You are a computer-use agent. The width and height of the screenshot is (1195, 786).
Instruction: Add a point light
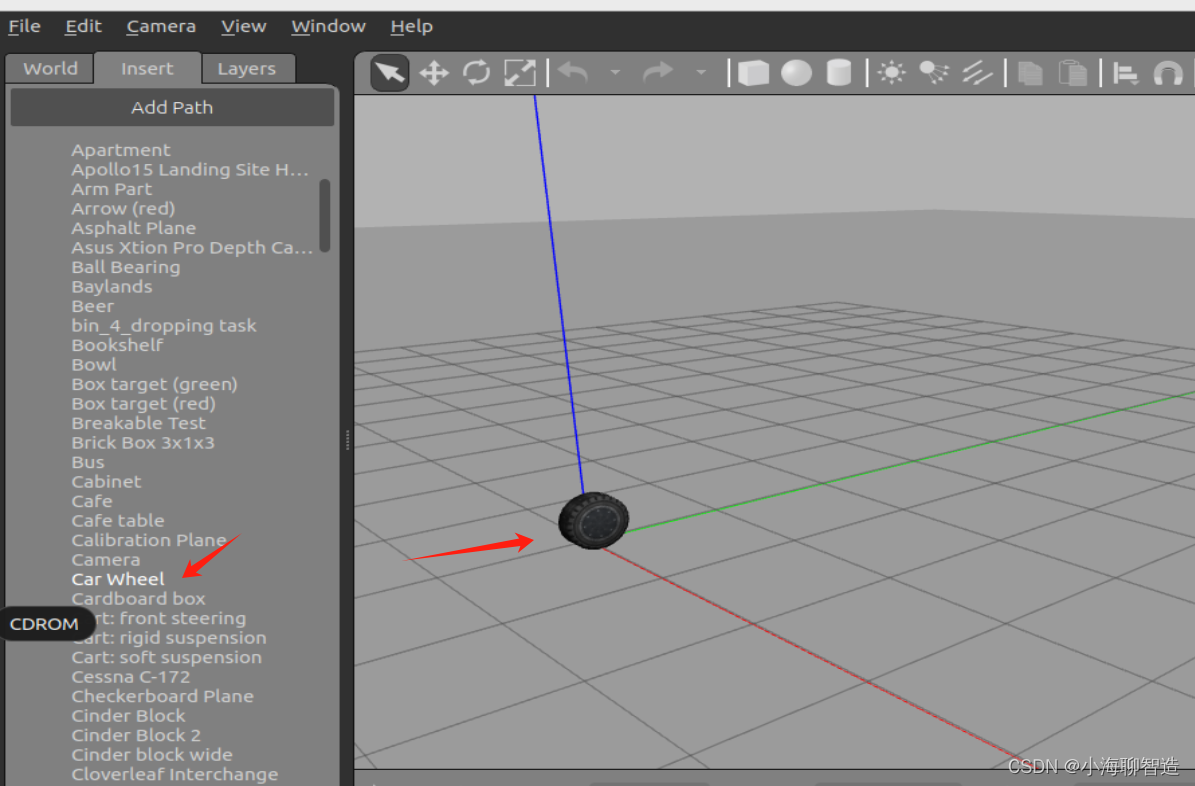coord(891,73)
